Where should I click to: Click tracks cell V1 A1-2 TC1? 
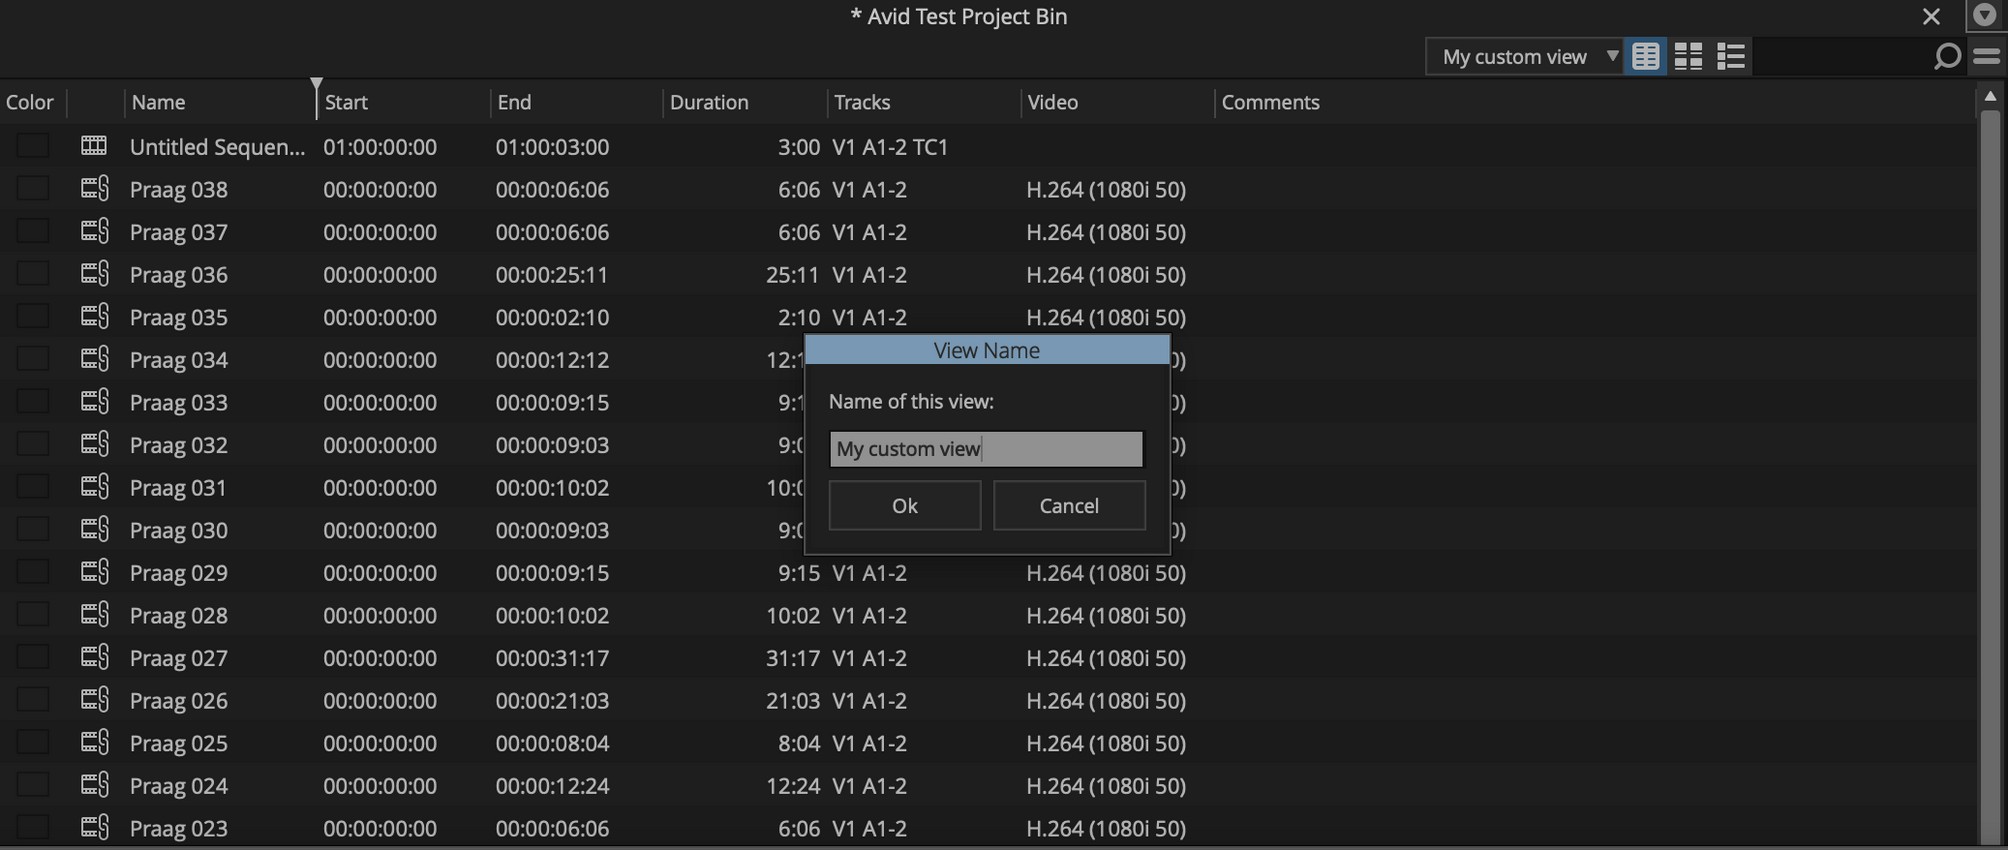[890, 147]
